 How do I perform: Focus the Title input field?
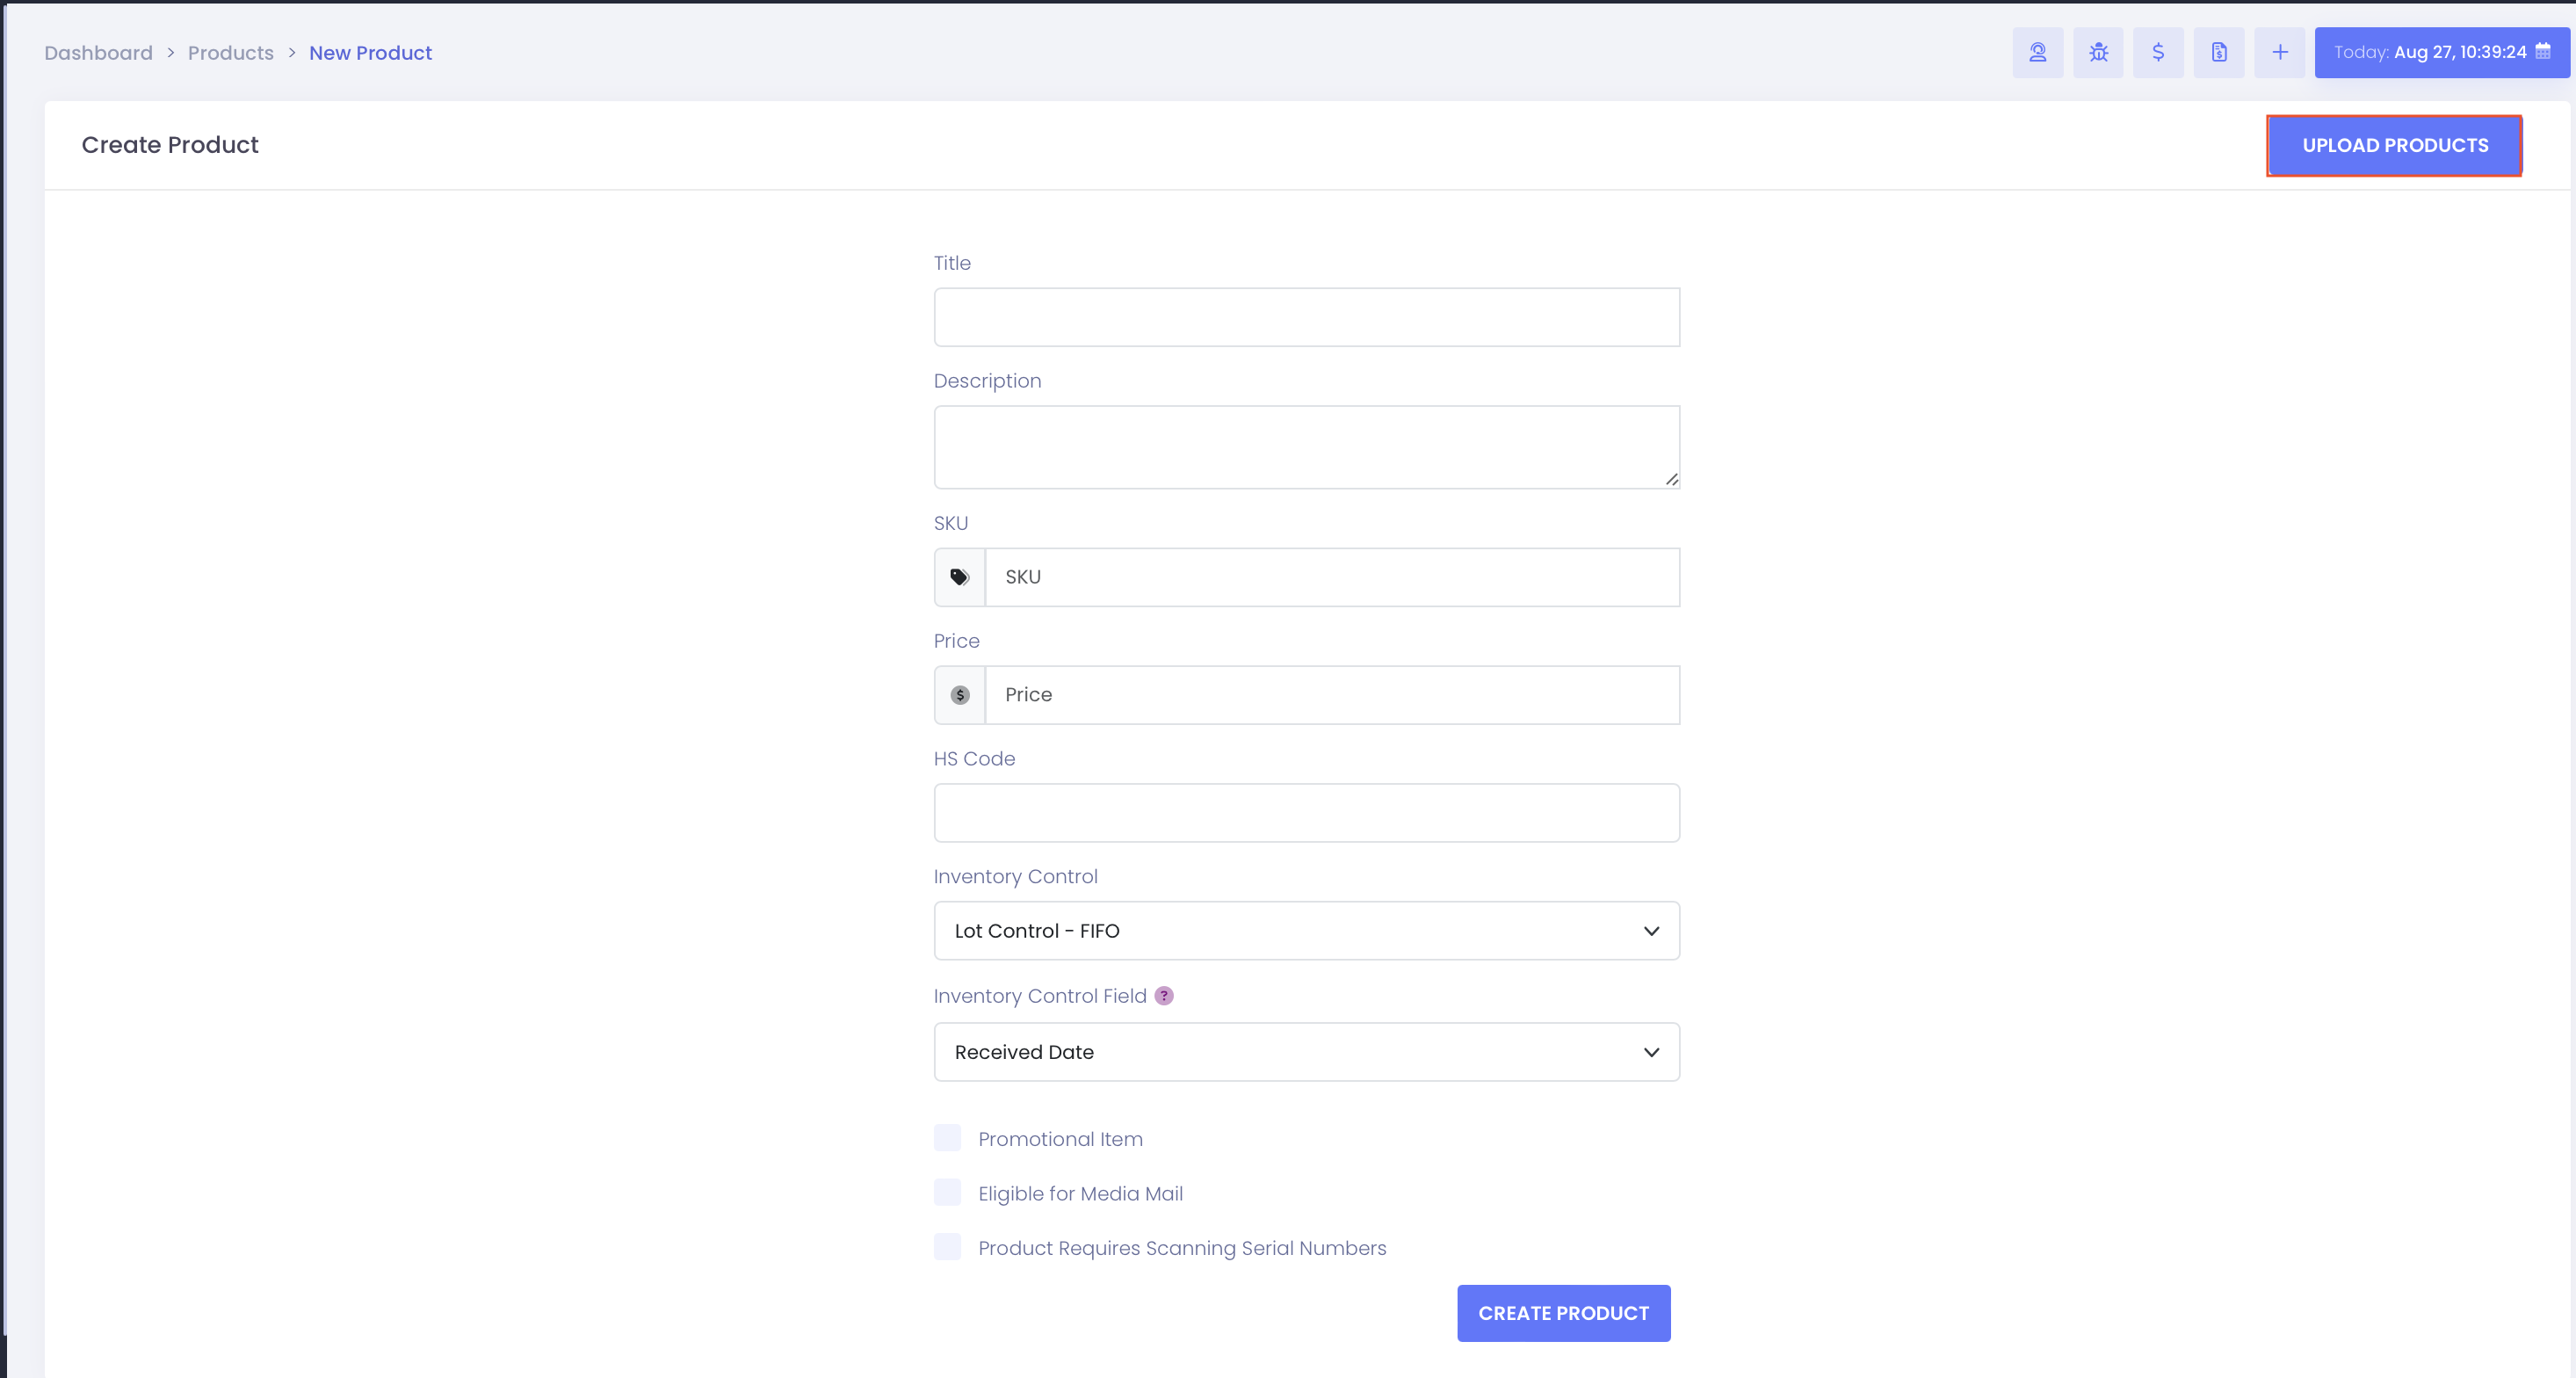click(x=1306, y=317)
